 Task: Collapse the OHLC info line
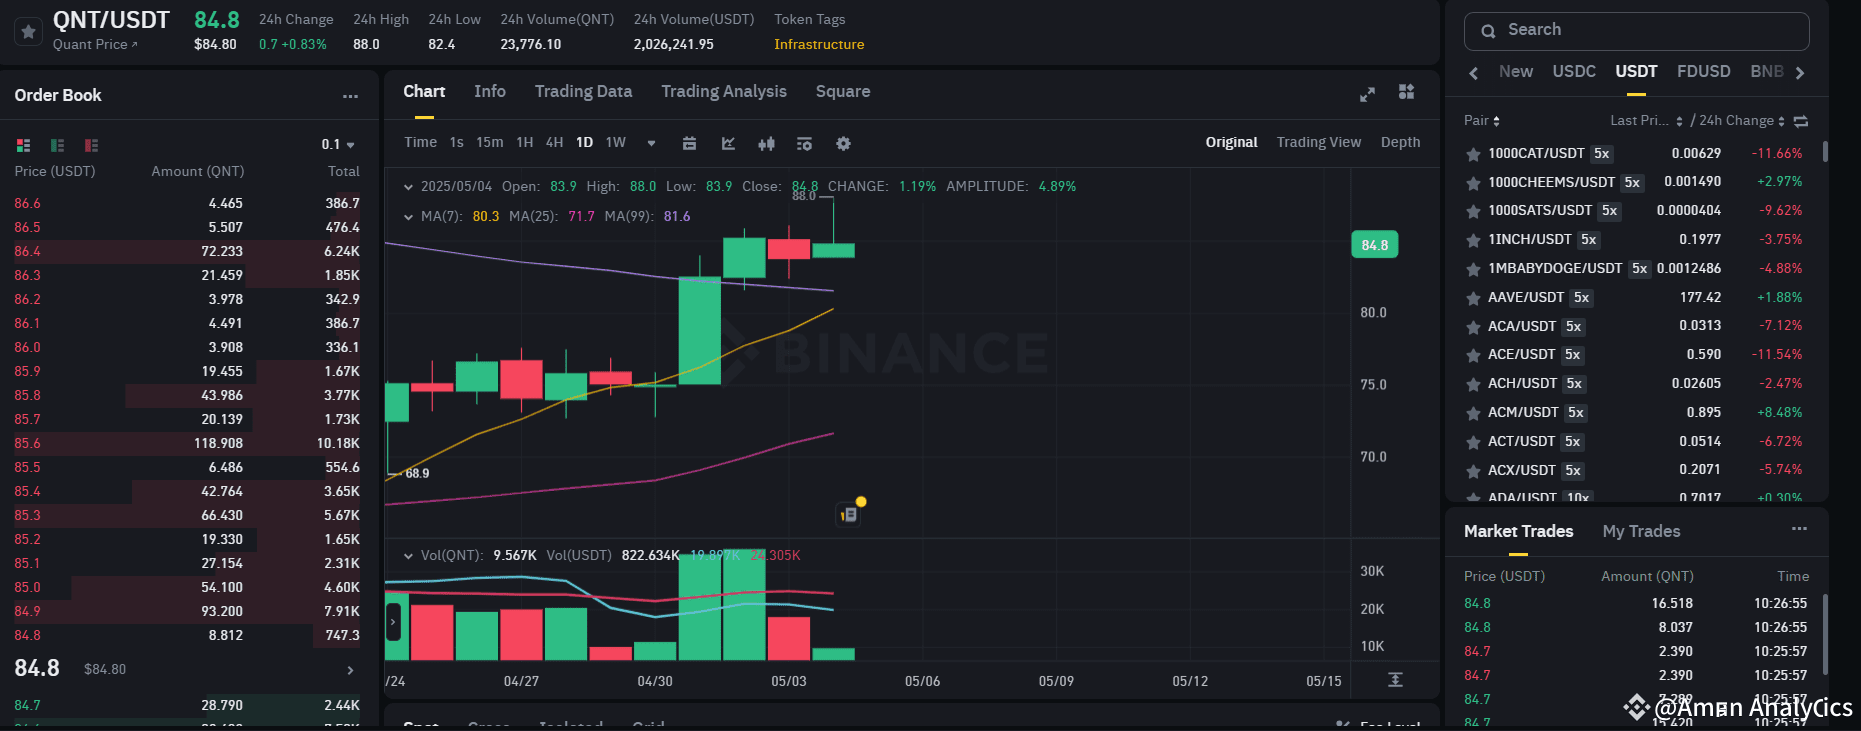pos(408,187)
